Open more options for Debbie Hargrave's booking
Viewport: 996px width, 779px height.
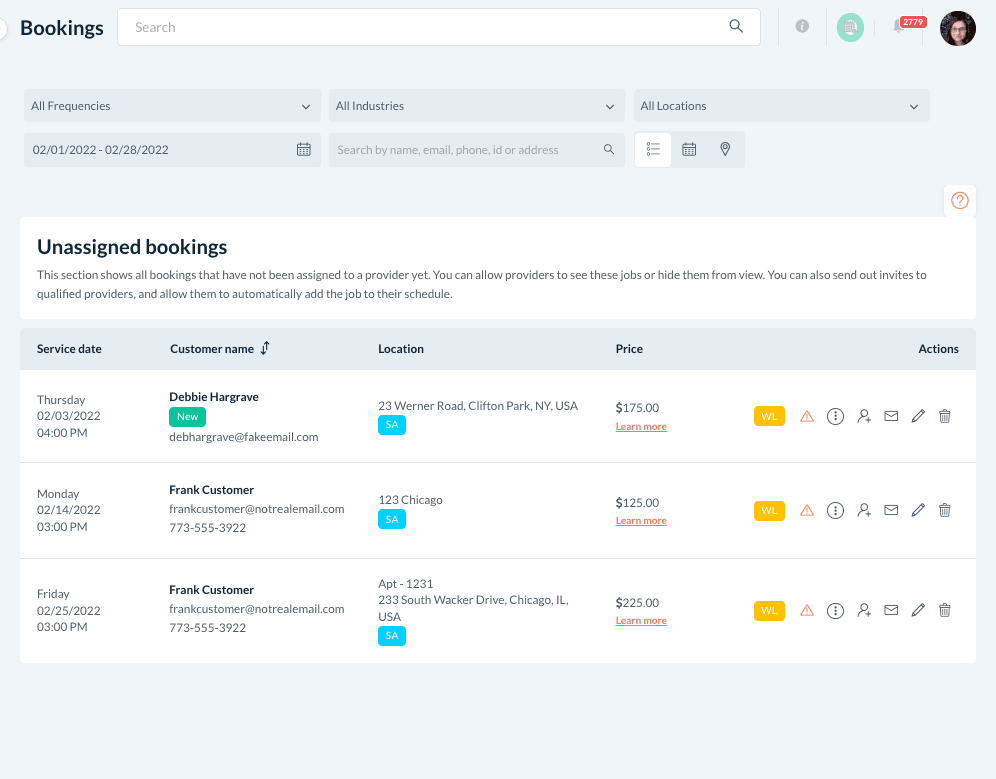point(836,416)
